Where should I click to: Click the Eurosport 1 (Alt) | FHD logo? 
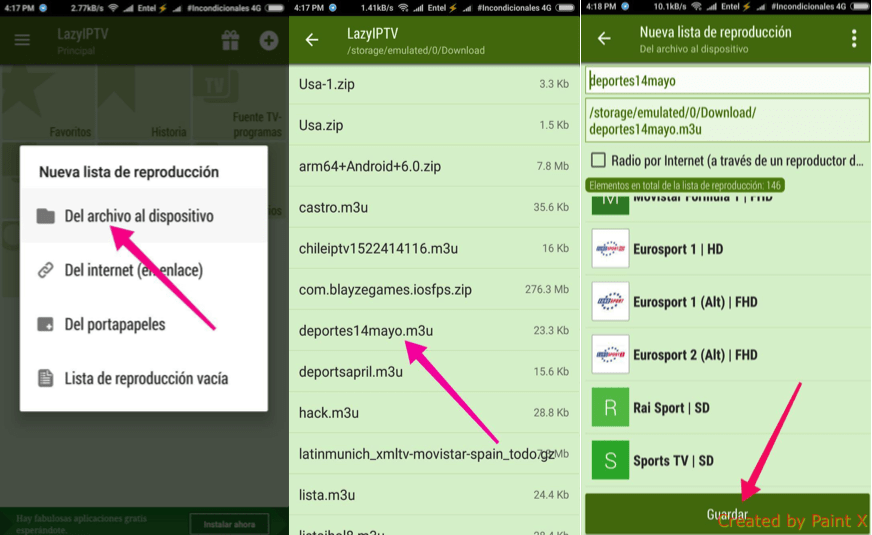pyautogui.click(x=610, y=301)
